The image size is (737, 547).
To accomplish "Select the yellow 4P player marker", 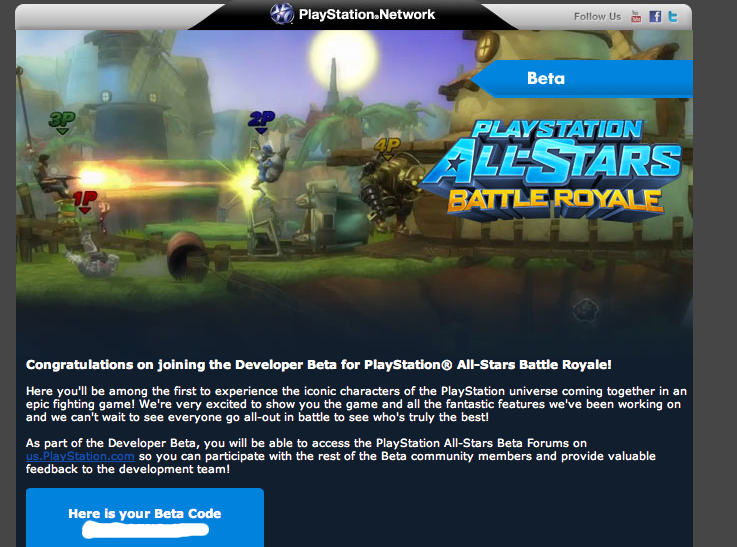I will (386, 148).
